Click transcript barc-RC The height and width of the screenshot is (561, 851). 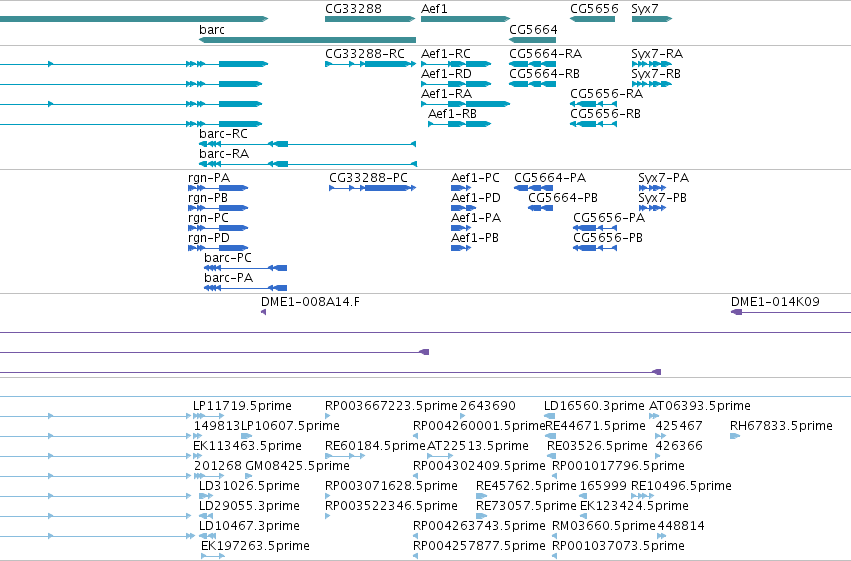tap(308, 144)
